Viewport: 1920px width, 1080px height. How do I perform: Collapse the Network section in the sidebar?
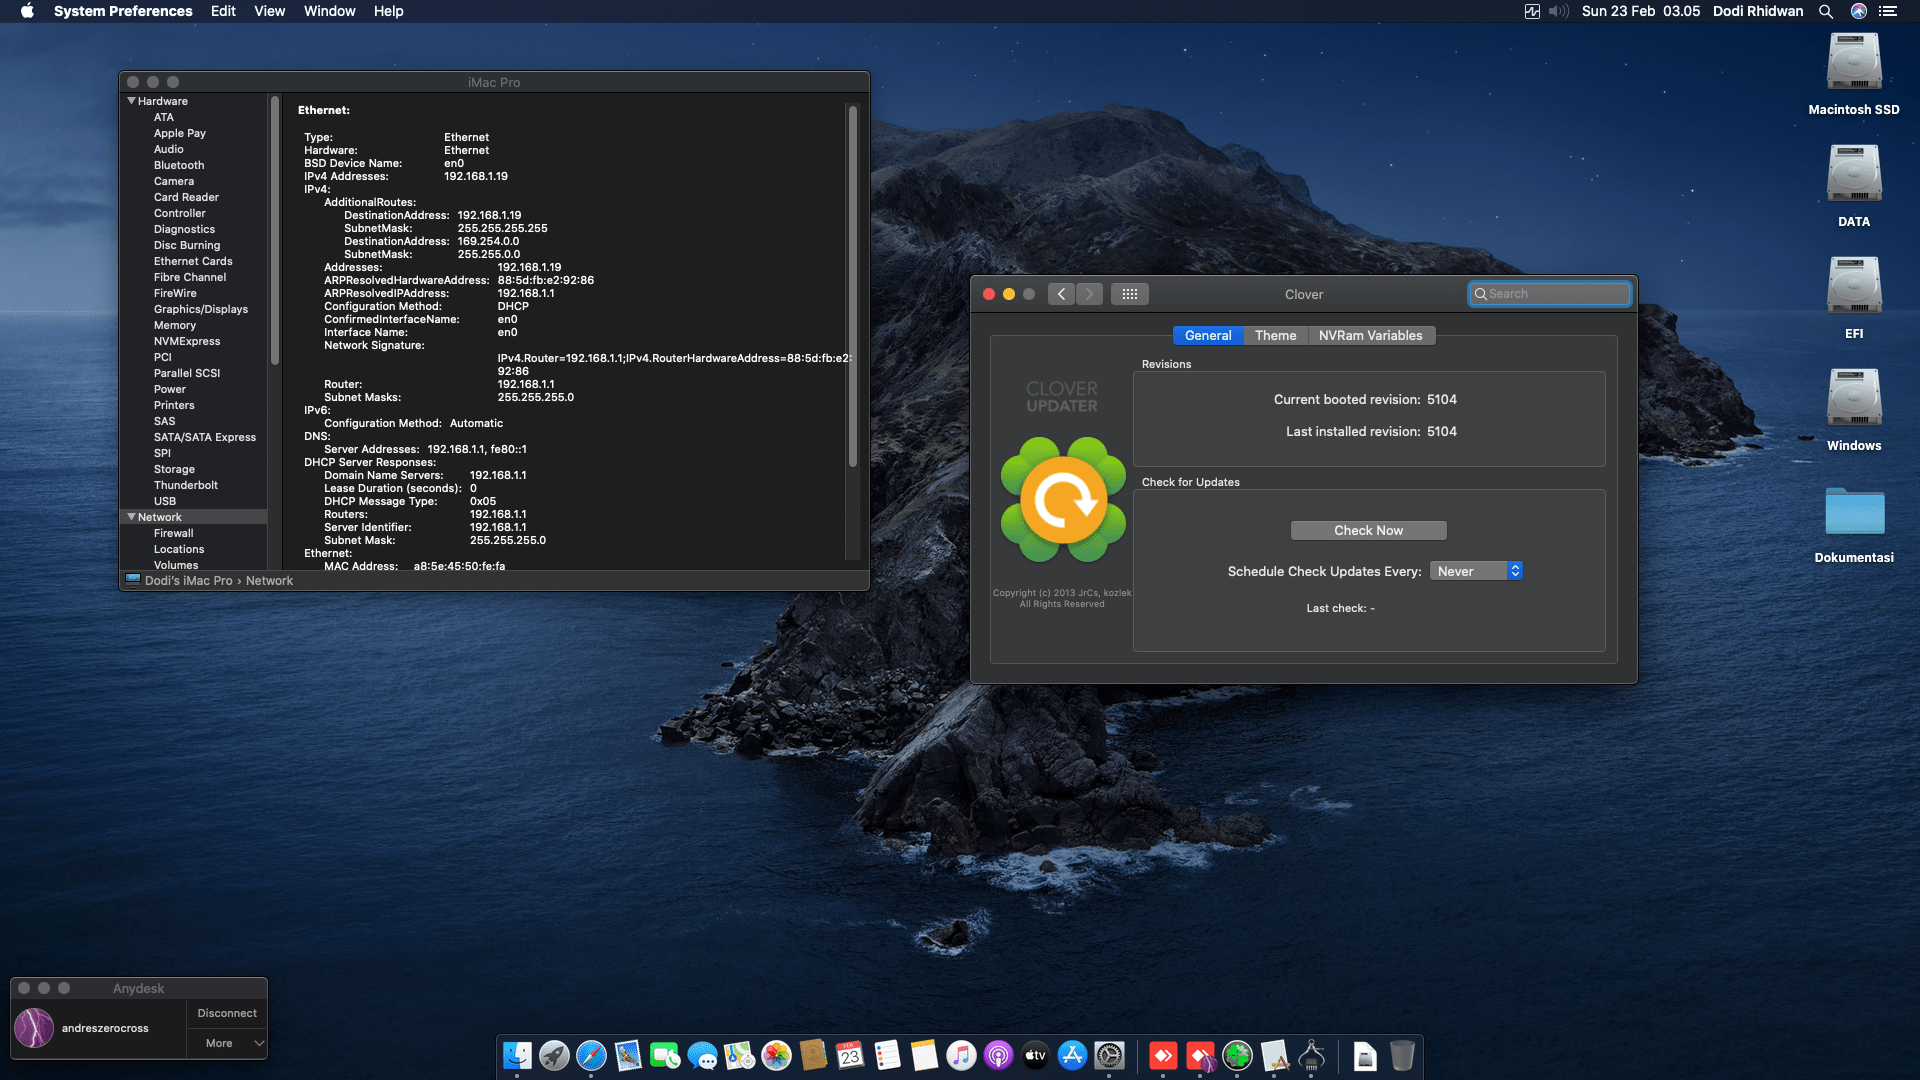tap(131, 517)
